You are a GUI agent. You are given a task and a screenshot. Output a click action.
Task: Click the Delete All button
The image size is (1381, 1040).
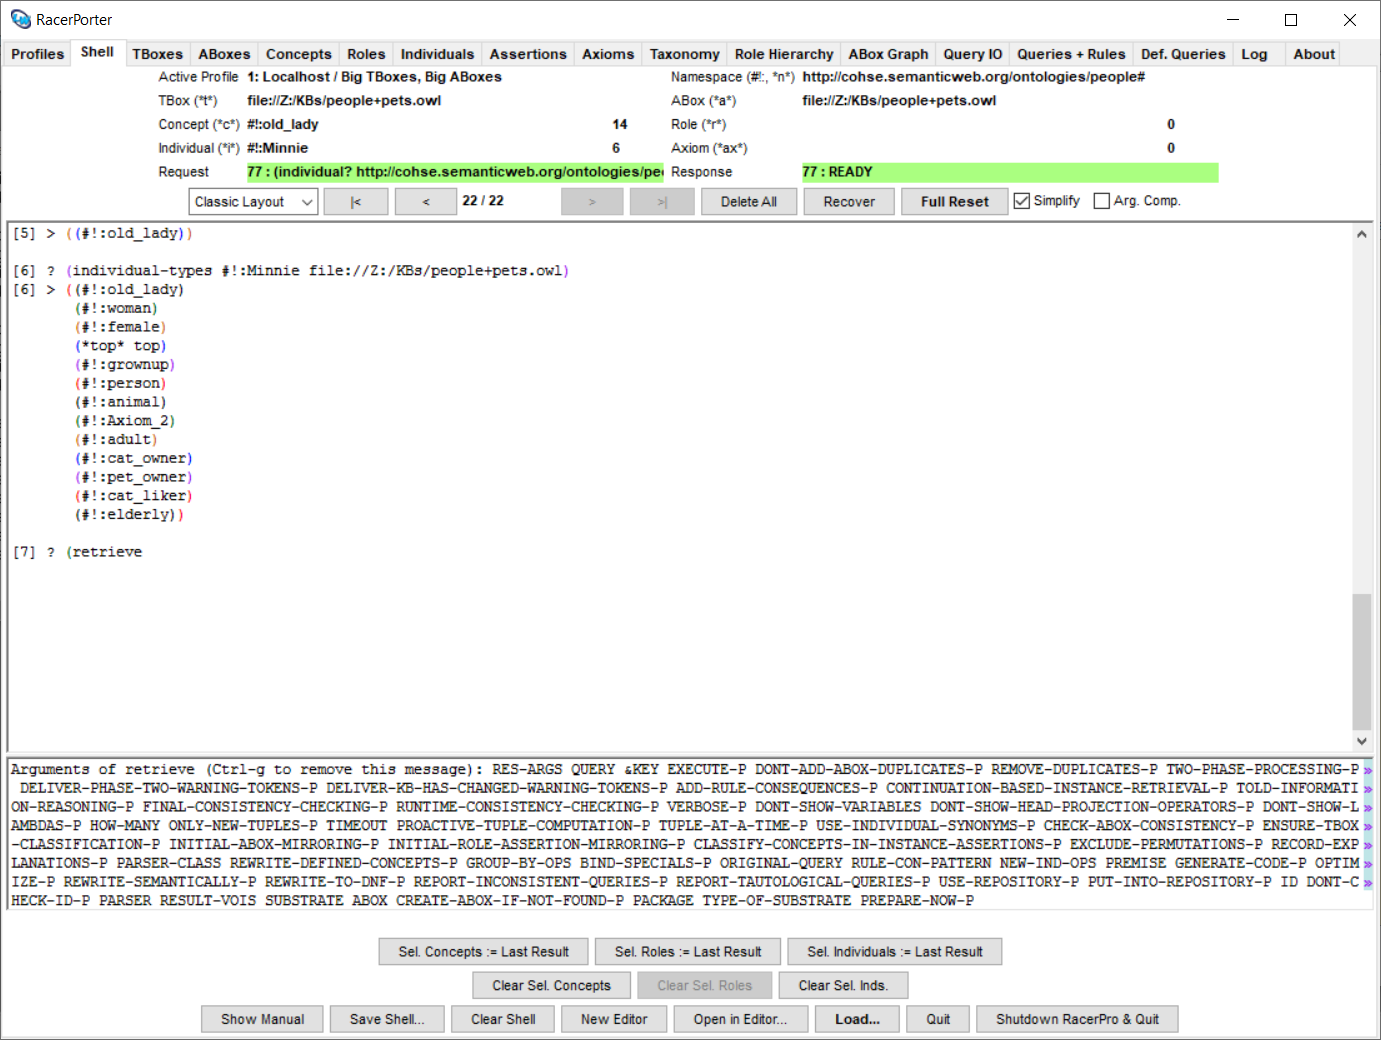[x=749, y=202]
